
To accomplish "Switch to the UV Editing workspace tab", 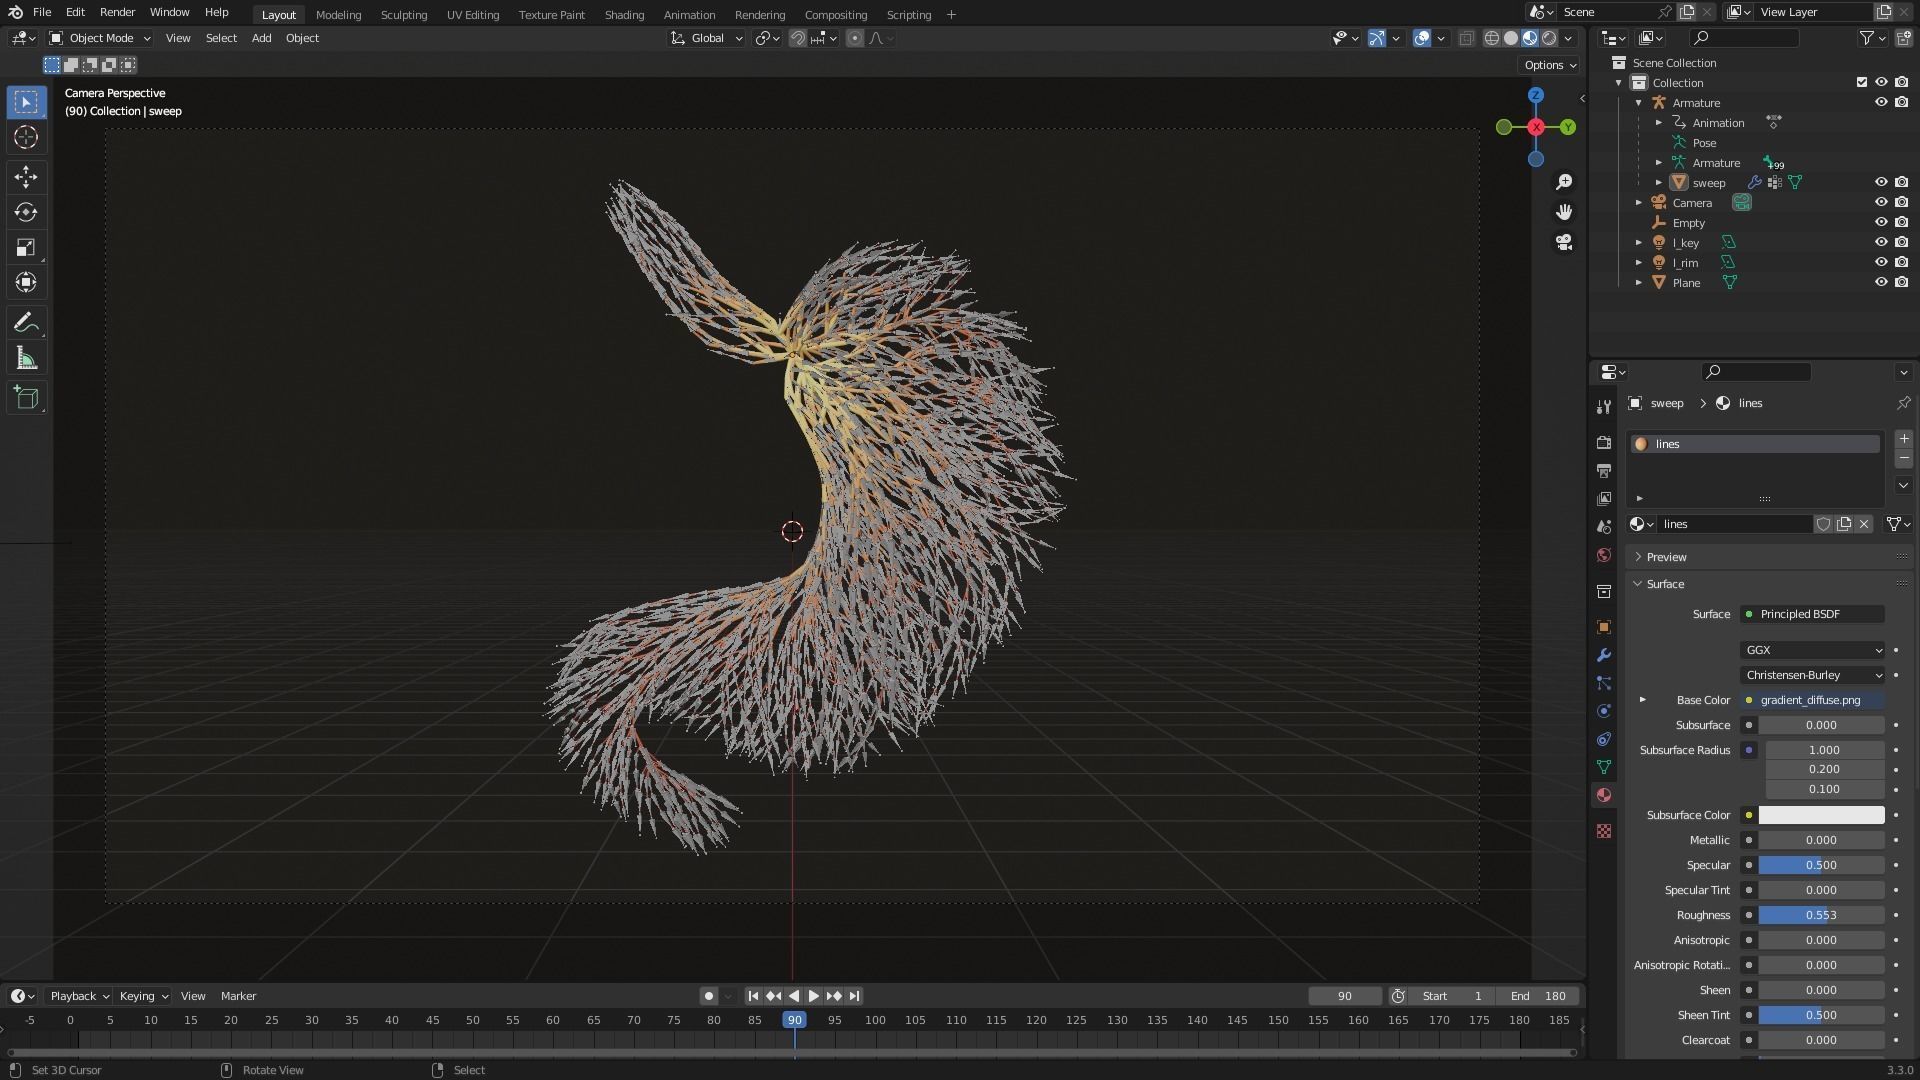I will pyautogui.click(x=472, y=14).
